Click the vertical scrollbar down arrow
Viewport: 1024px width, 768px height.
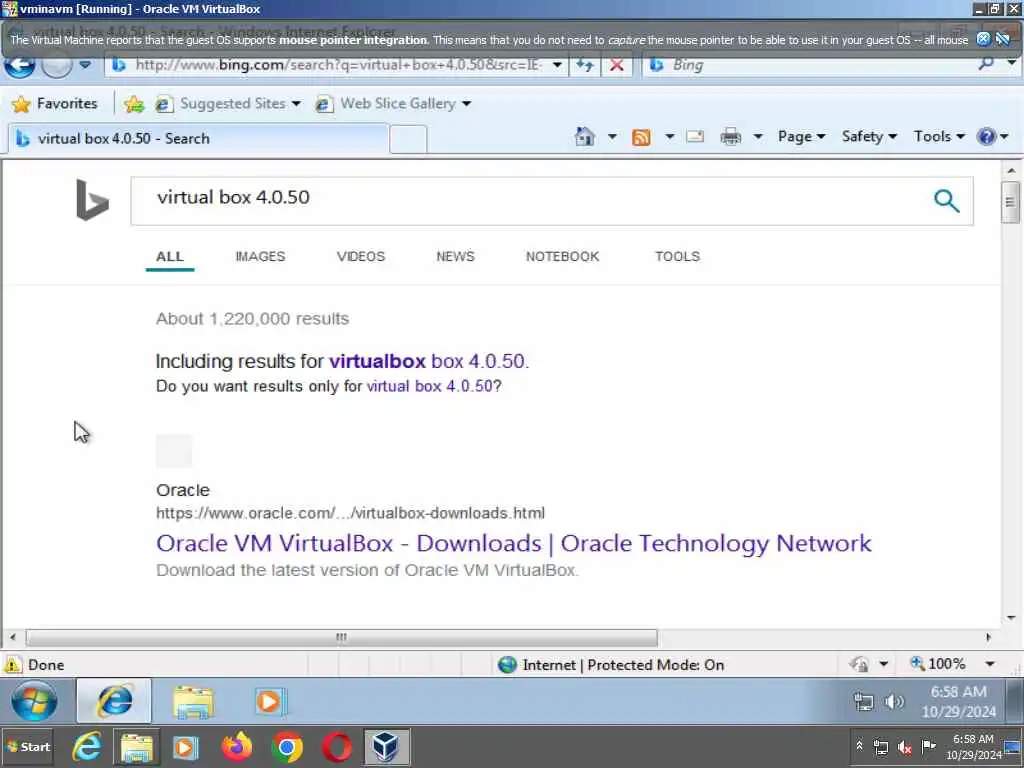pos(1010,617)
